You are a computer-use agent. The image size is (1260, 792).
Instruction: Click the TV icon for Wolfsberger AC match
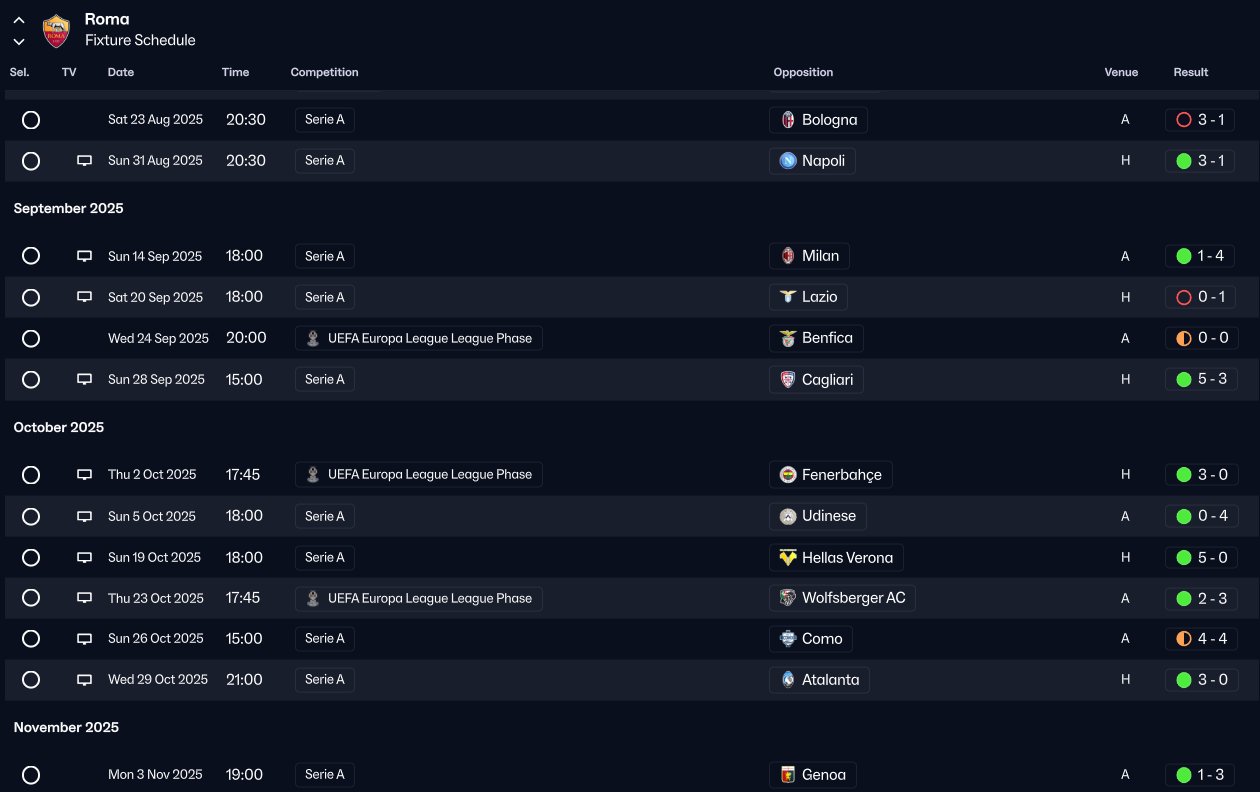(85, 598)
